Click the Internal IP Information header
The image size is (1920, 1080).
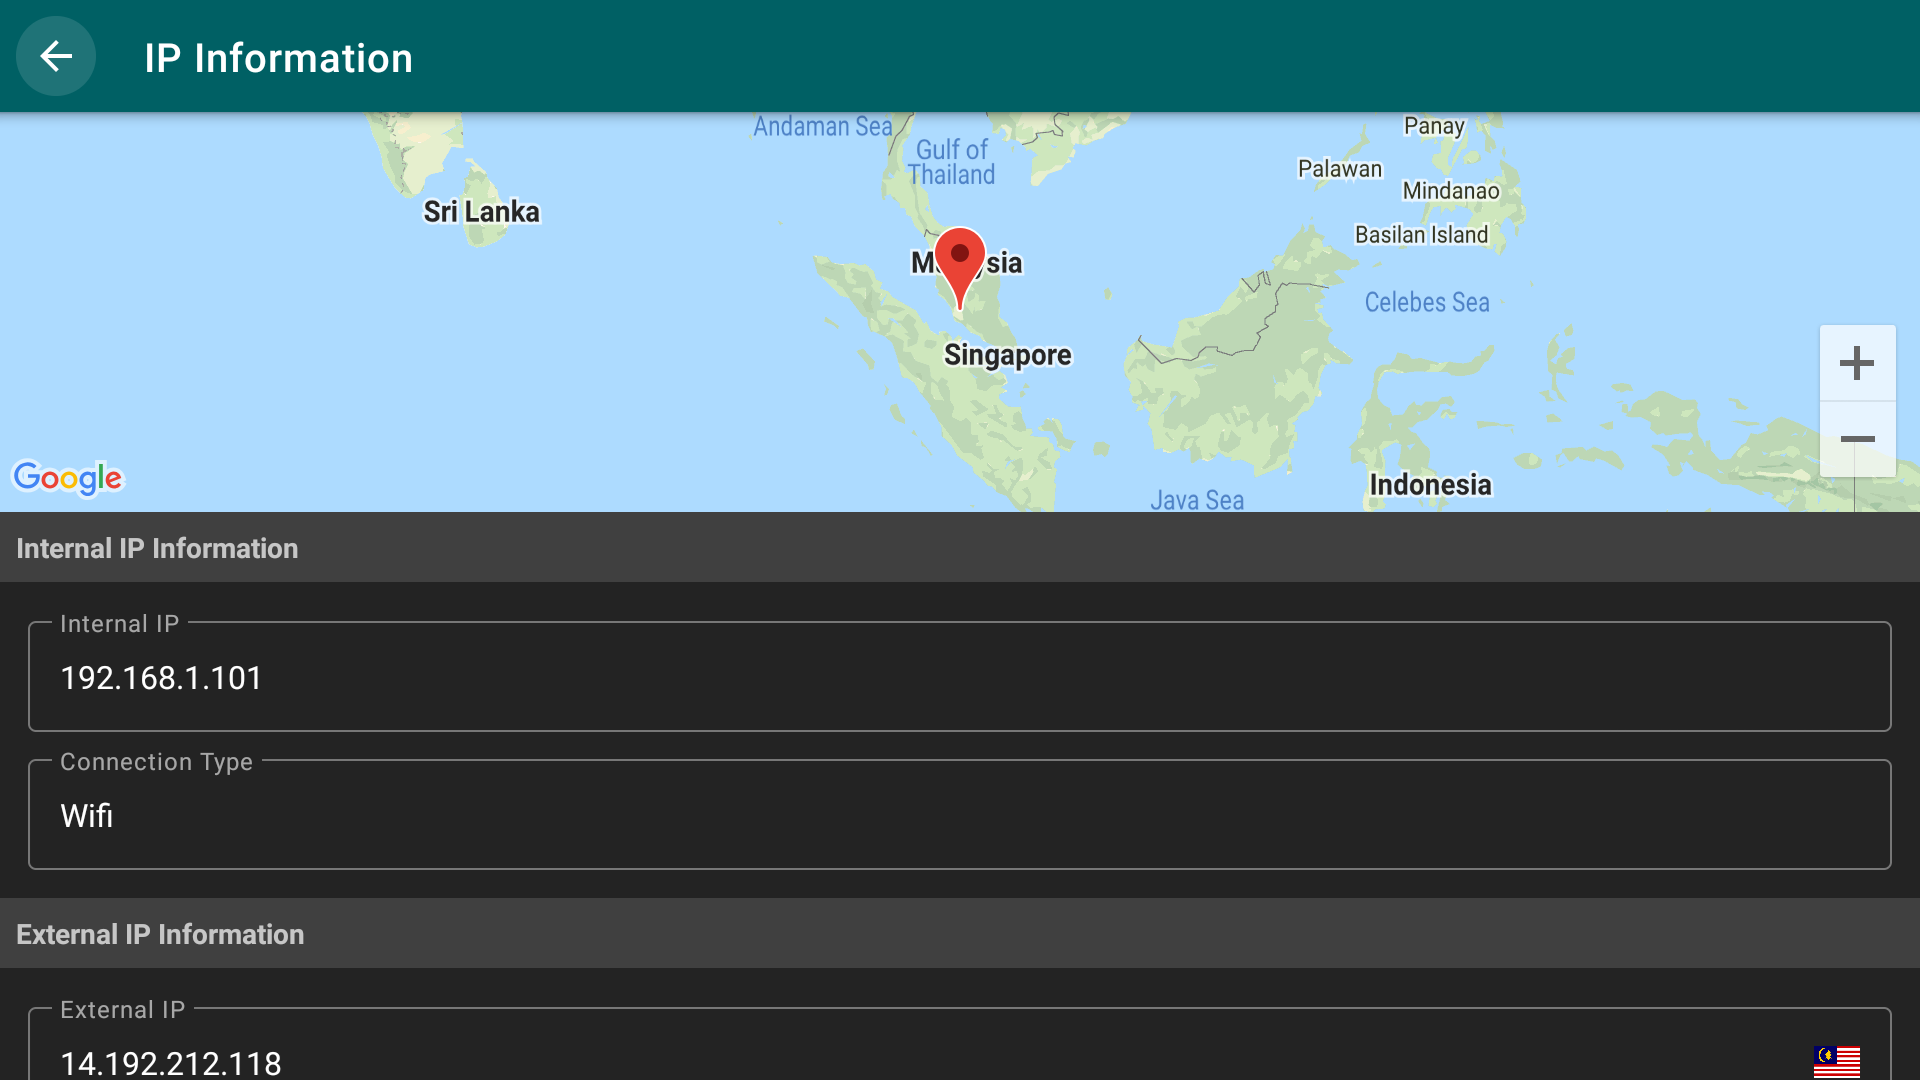coord(157,548)
